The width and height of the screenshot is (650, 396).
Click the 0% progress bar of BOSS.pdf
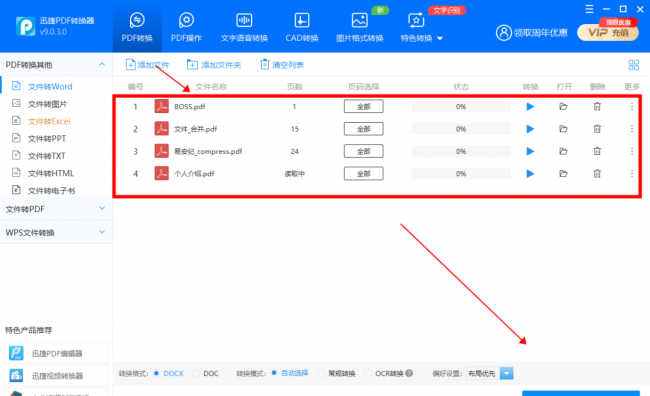tap(461, 107)
